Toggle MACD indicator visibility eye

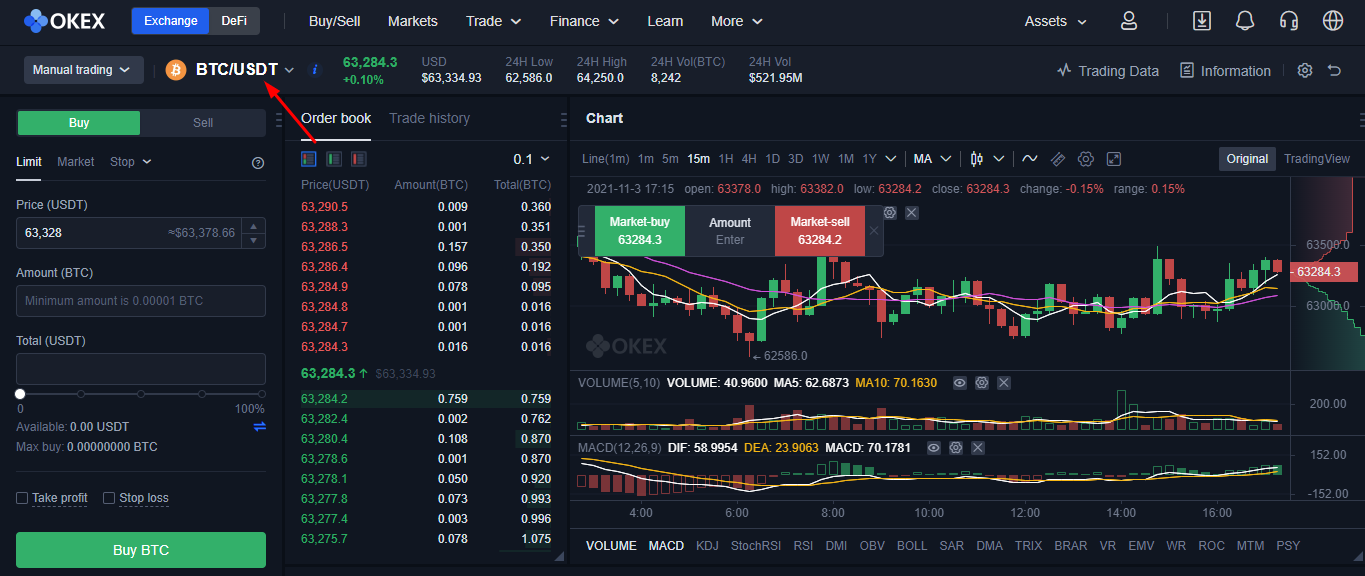click(x=934, y=448)
